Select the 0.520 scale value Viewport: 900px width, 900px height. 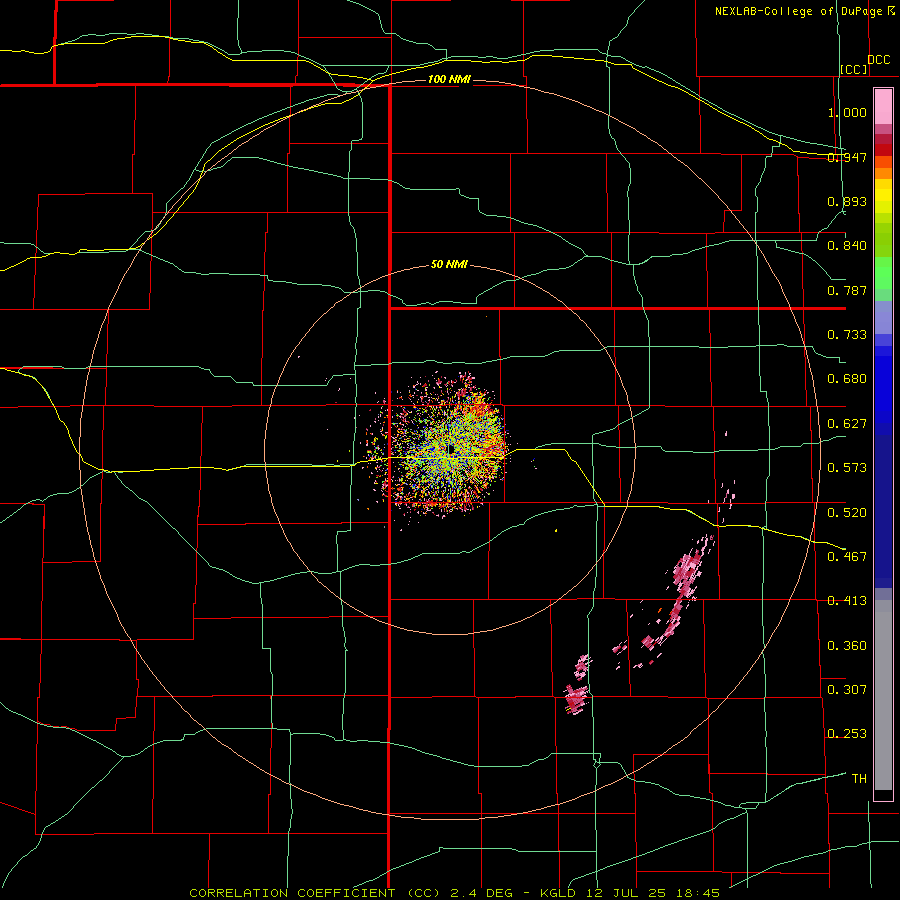[x=847, y=512]
